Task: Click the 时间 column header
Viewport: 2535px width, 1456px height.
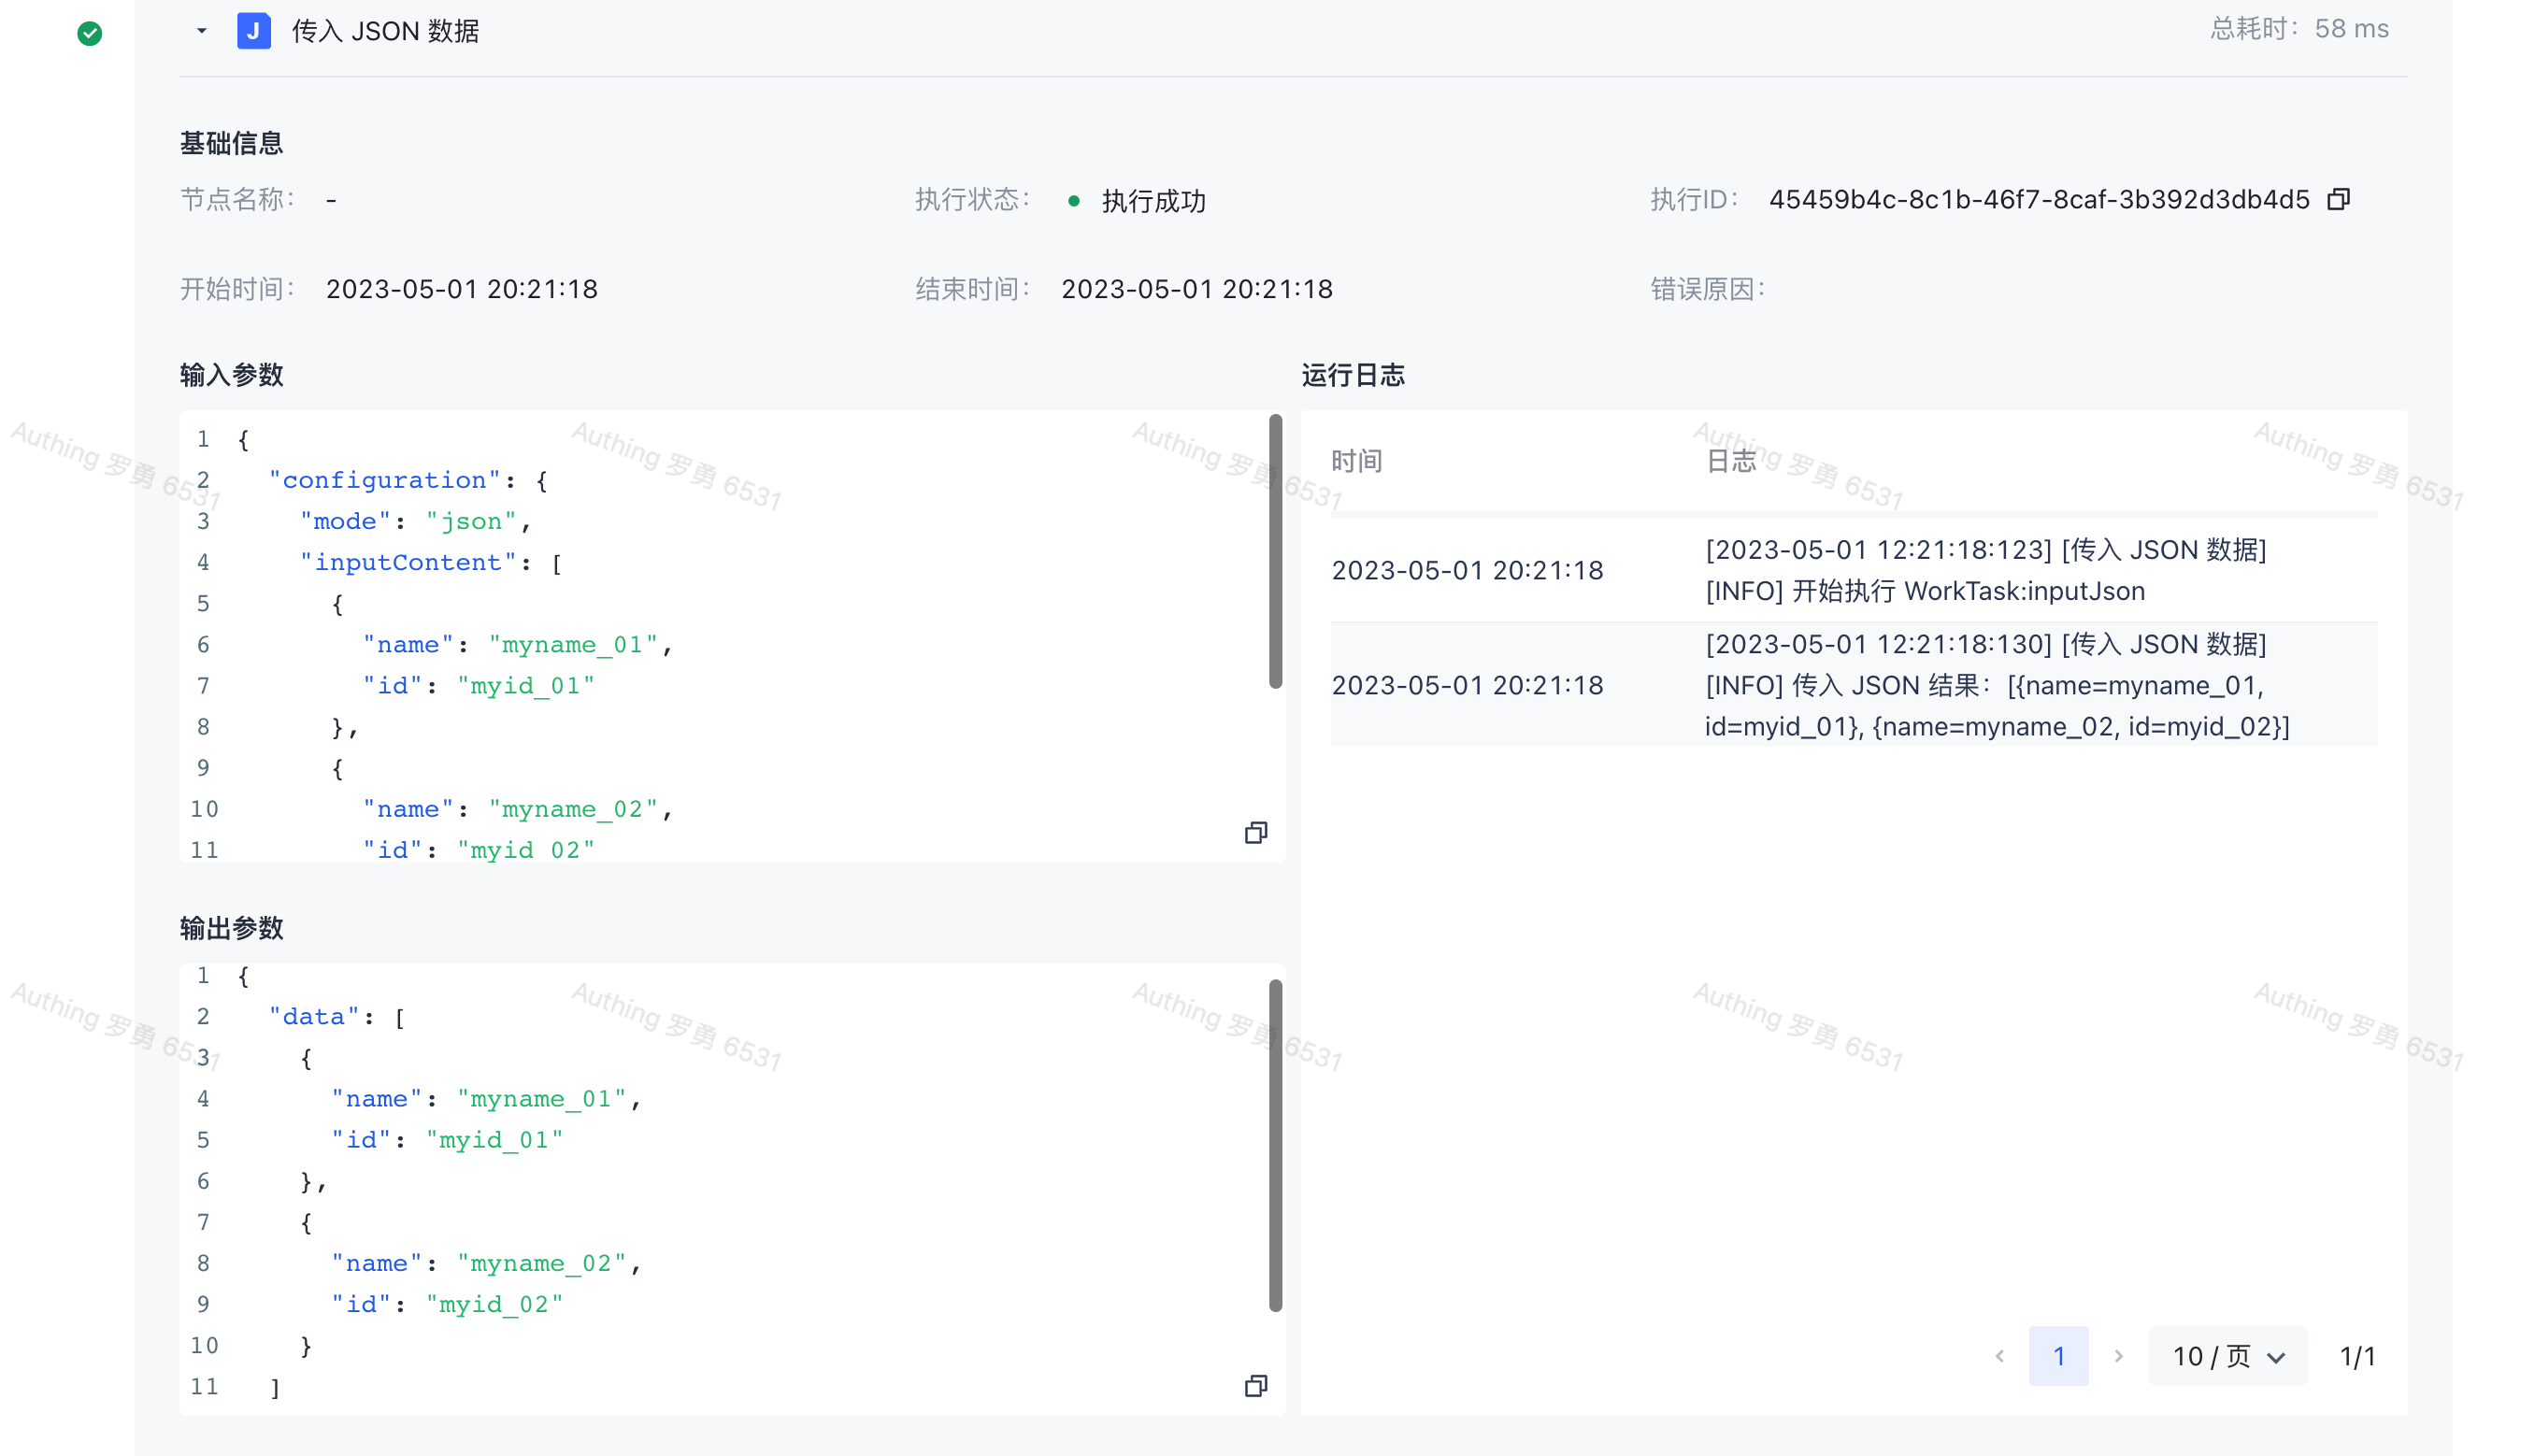Action: [x=1357, y=461]
